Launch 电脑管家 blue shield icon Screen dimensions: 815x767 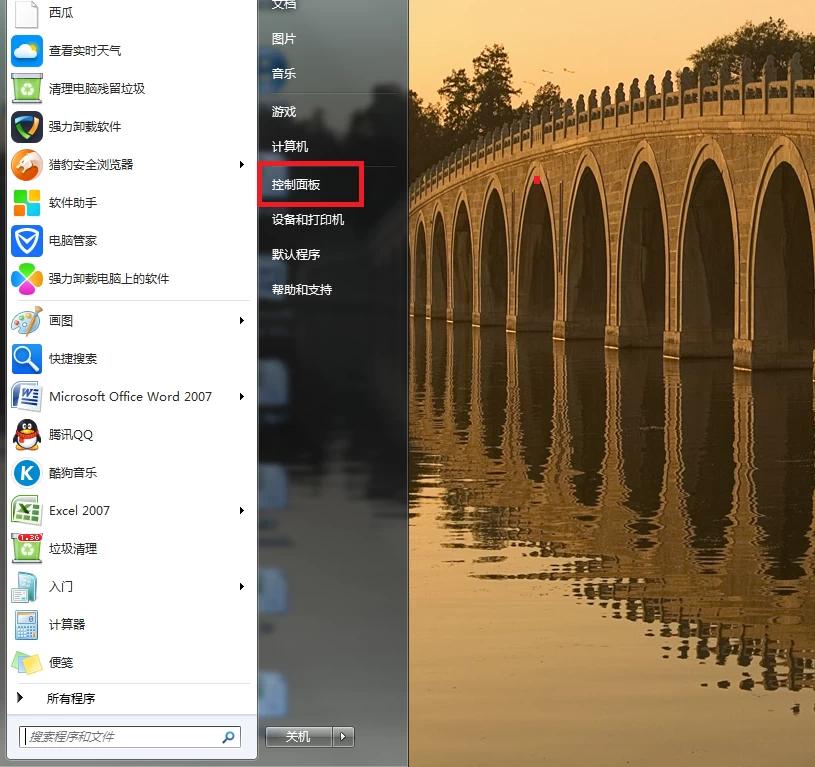click(x=26, y=241)
